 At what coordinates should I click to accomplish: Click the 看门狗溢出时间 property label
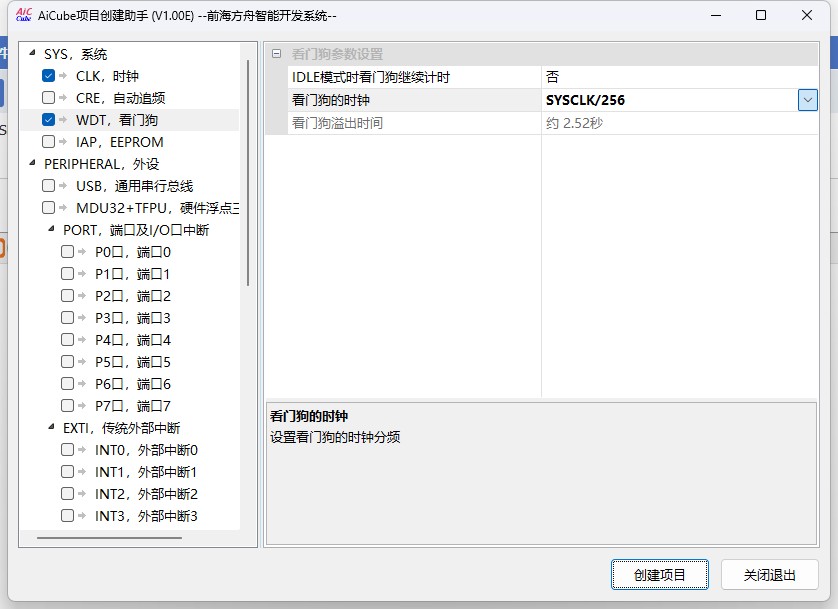coord(337,123)
